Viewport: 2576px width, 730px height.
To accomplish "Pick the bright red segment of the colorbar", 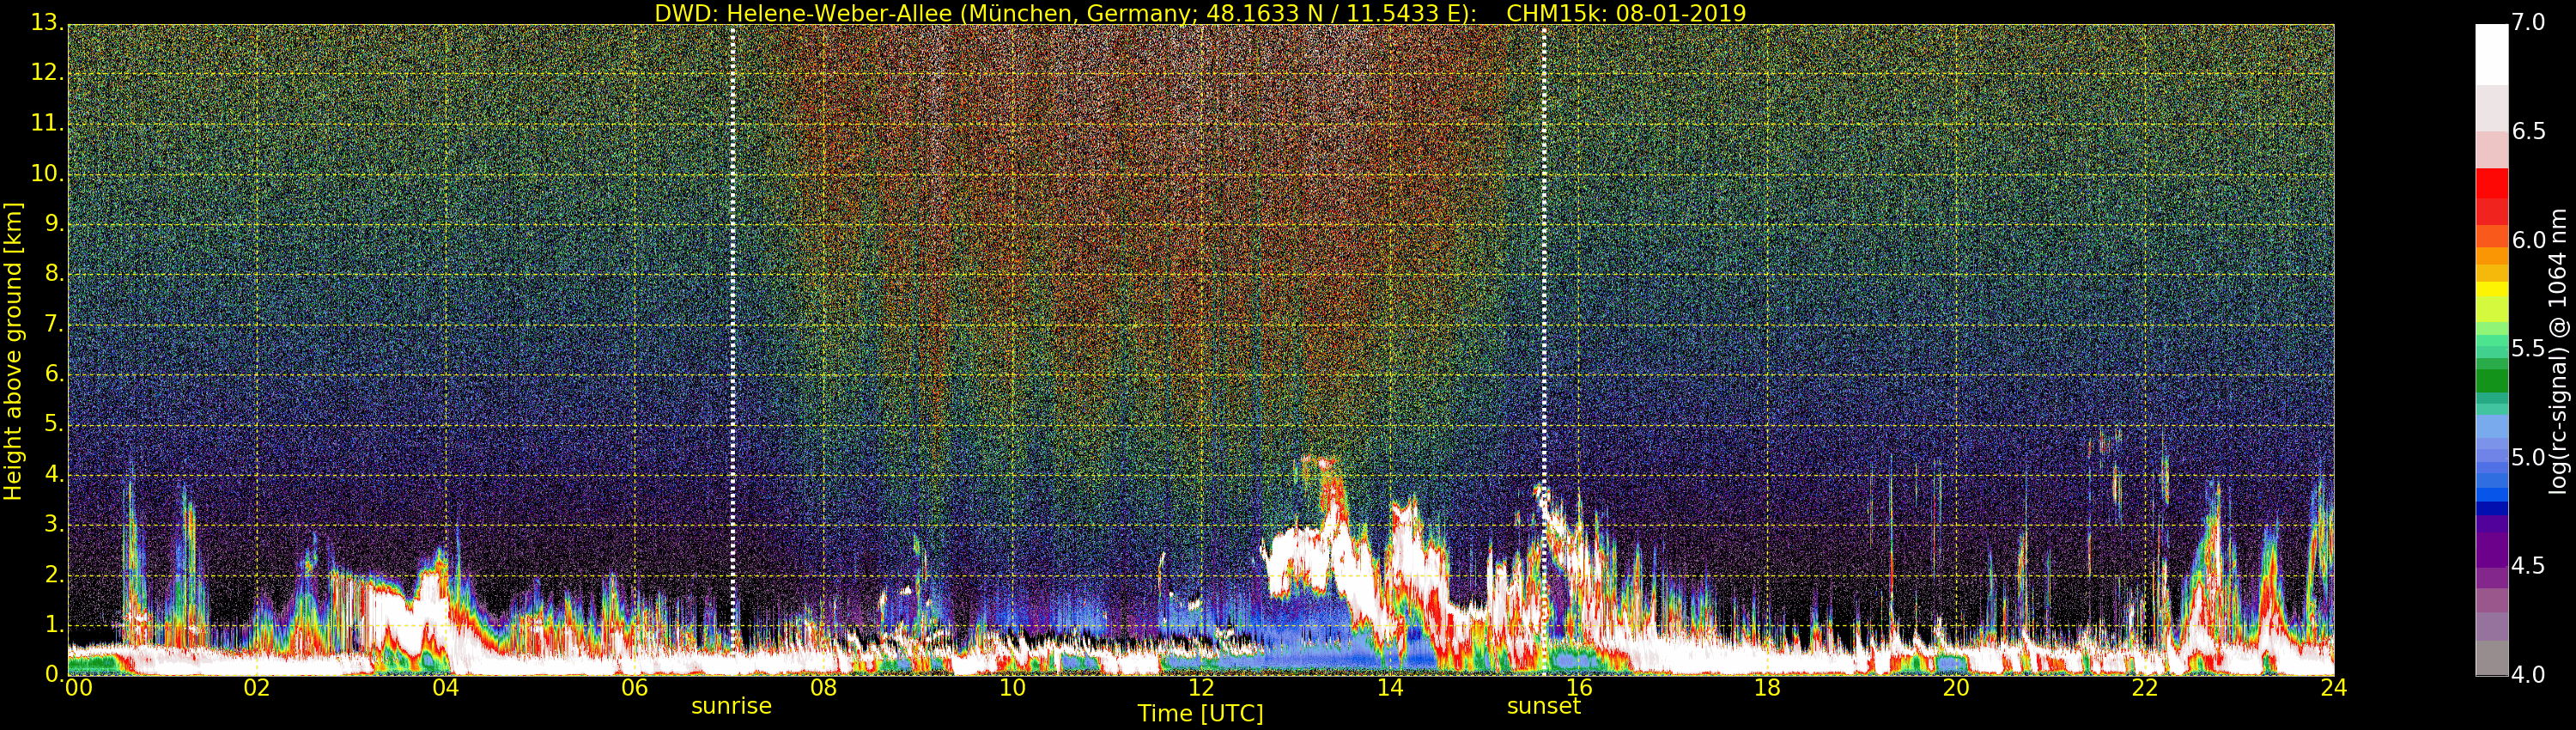I will point(2492,184).
